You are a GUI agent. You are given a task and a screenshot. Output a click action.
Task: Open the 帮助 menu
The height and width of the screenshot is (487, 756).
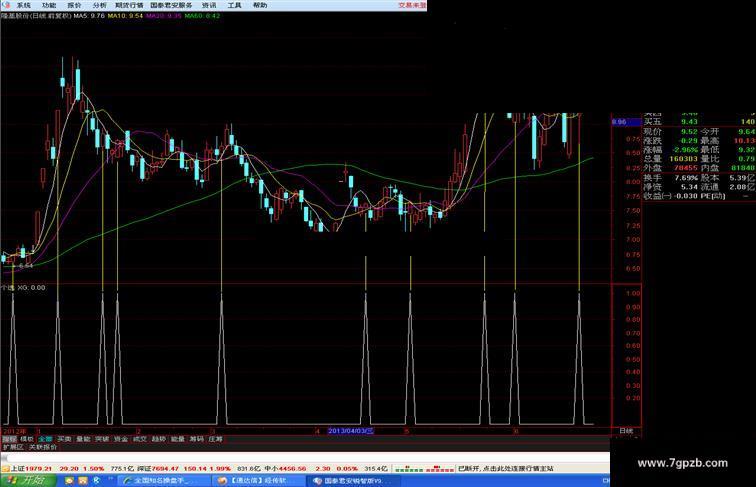pos(260,5)
